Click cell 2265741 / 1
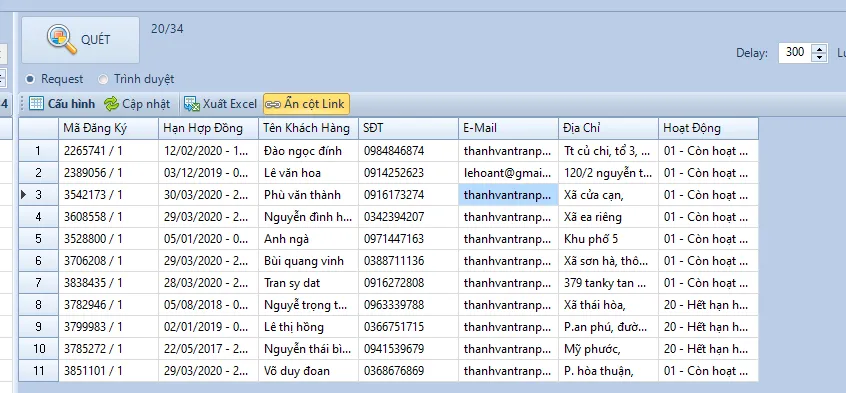 pos(108,151)
